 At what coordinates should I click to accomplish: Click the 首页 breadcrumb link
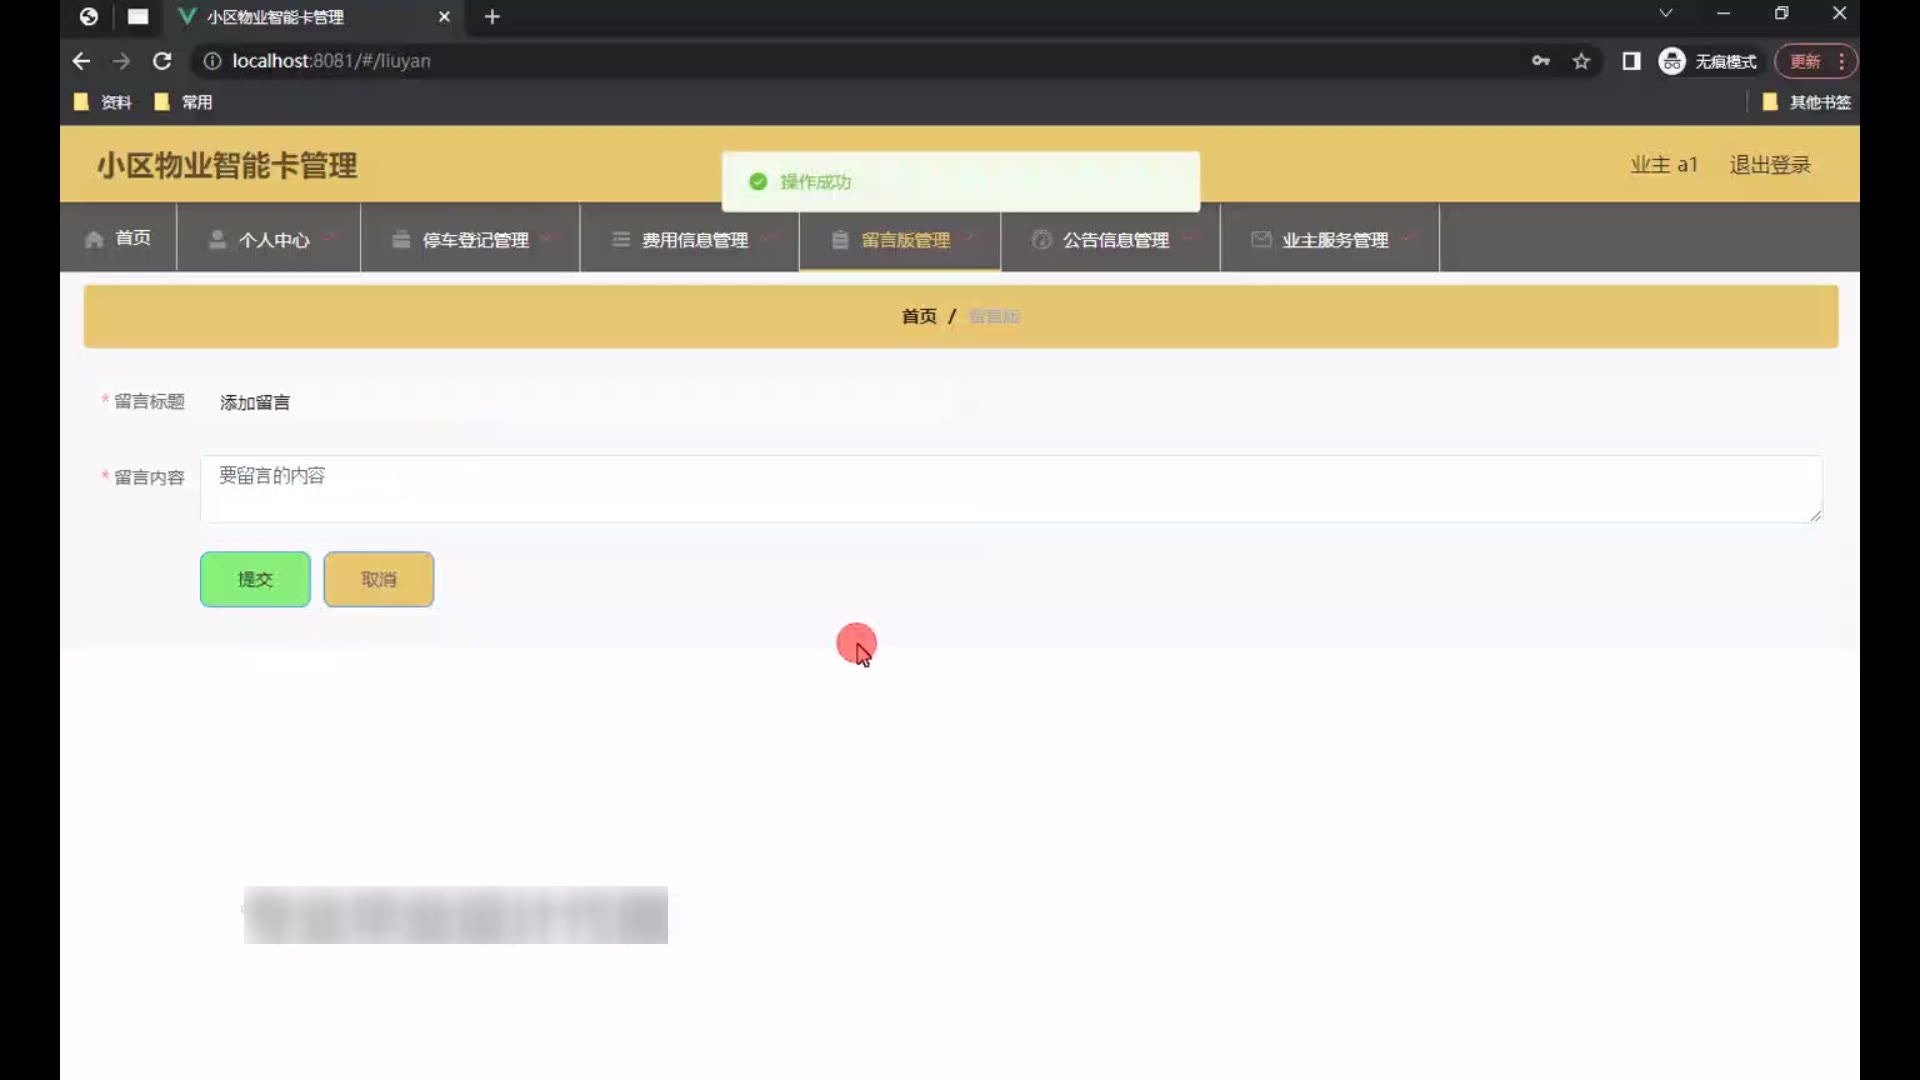(x=918, y=316)
